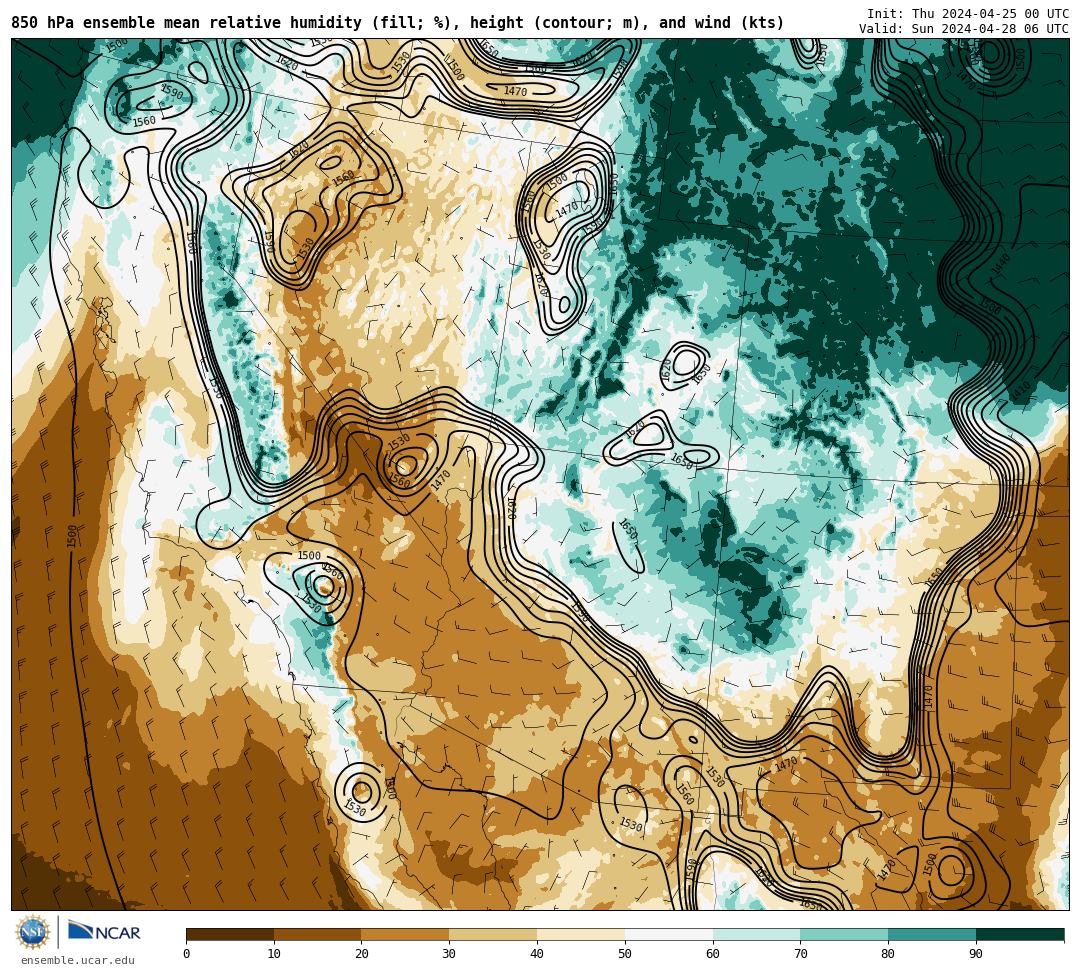The height and width of the screenshot is (973, 1080).
Task: Click the 70–80 teal colorbar segment
Action: 844,934
